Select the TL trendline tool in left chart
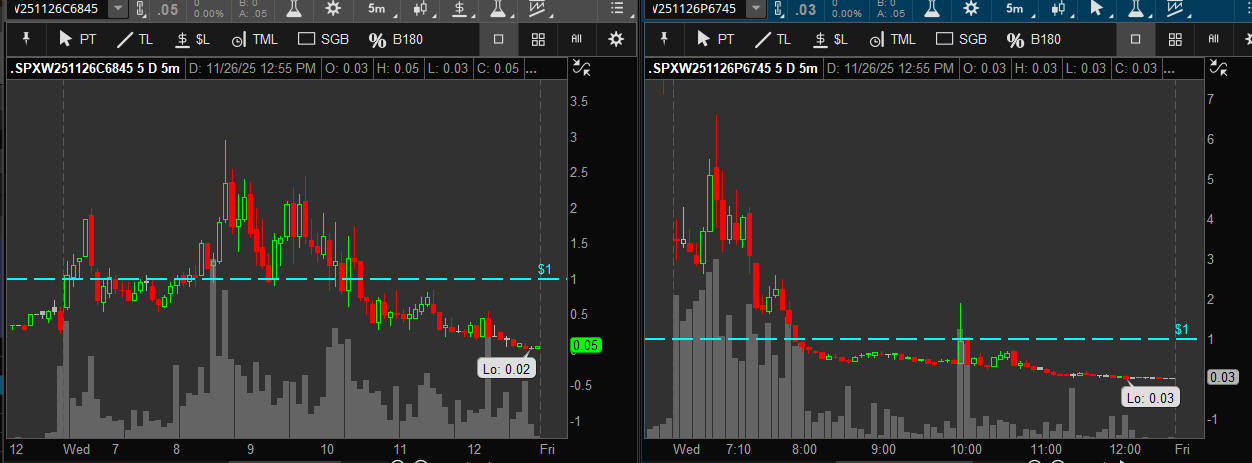The height and width of the screenshot is (463, 1252). 134,39
